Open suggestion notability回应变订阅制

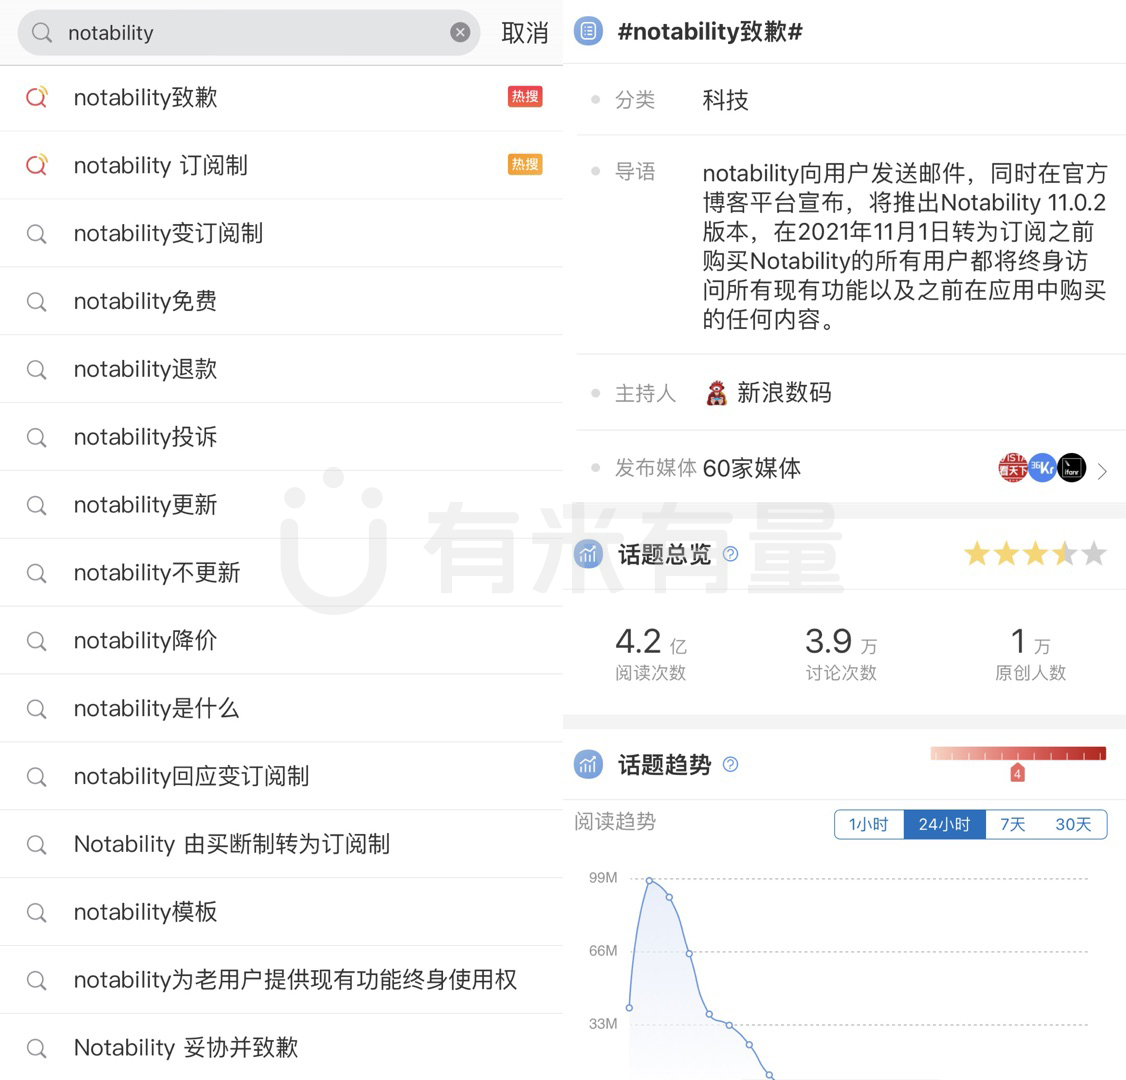[x=282, y=776]
